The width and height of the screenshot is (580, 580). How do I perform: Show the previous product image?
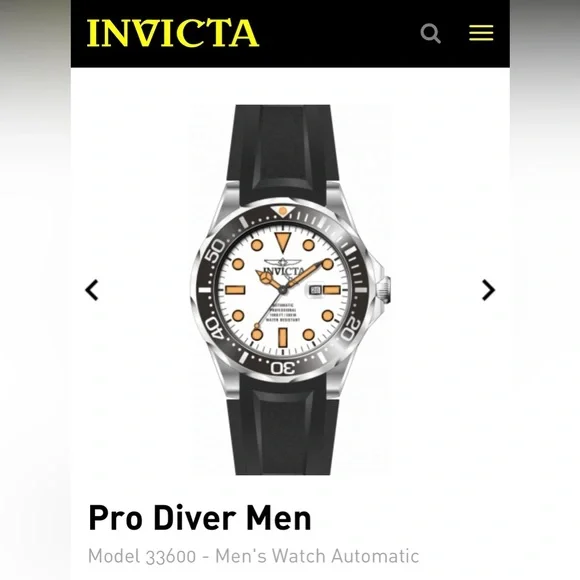click(92, 290)
